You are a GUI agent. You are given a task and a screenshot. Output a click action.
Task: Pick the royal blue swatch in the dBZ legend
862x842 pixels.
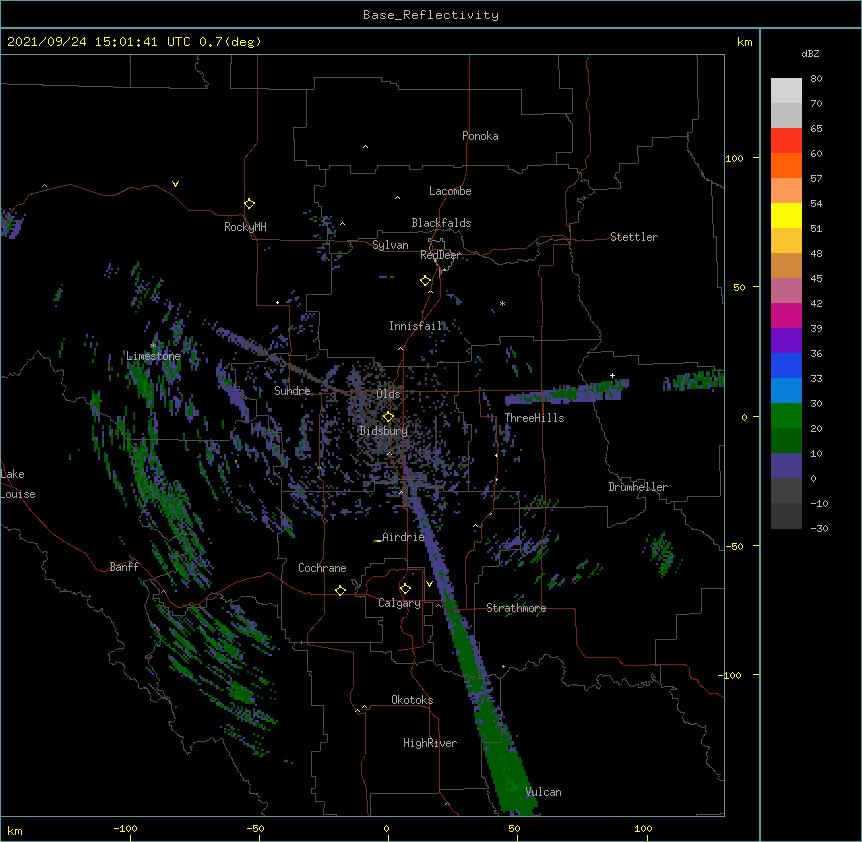coord(786,365)
